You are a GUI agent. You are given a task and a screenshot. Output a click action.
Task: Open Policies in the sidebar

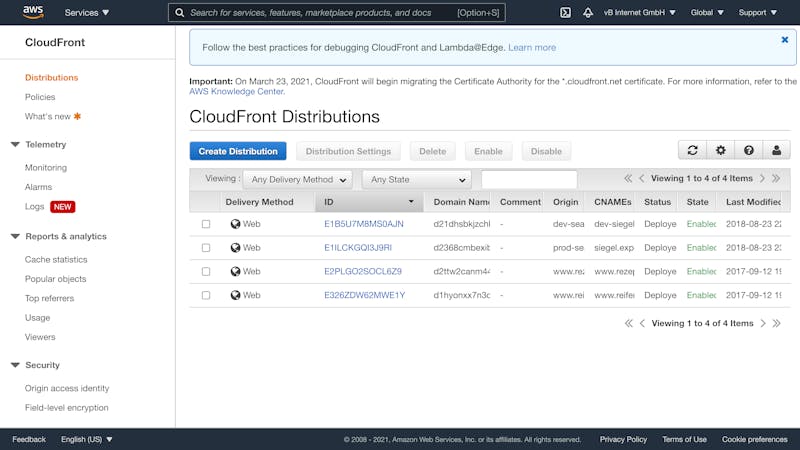40,97
